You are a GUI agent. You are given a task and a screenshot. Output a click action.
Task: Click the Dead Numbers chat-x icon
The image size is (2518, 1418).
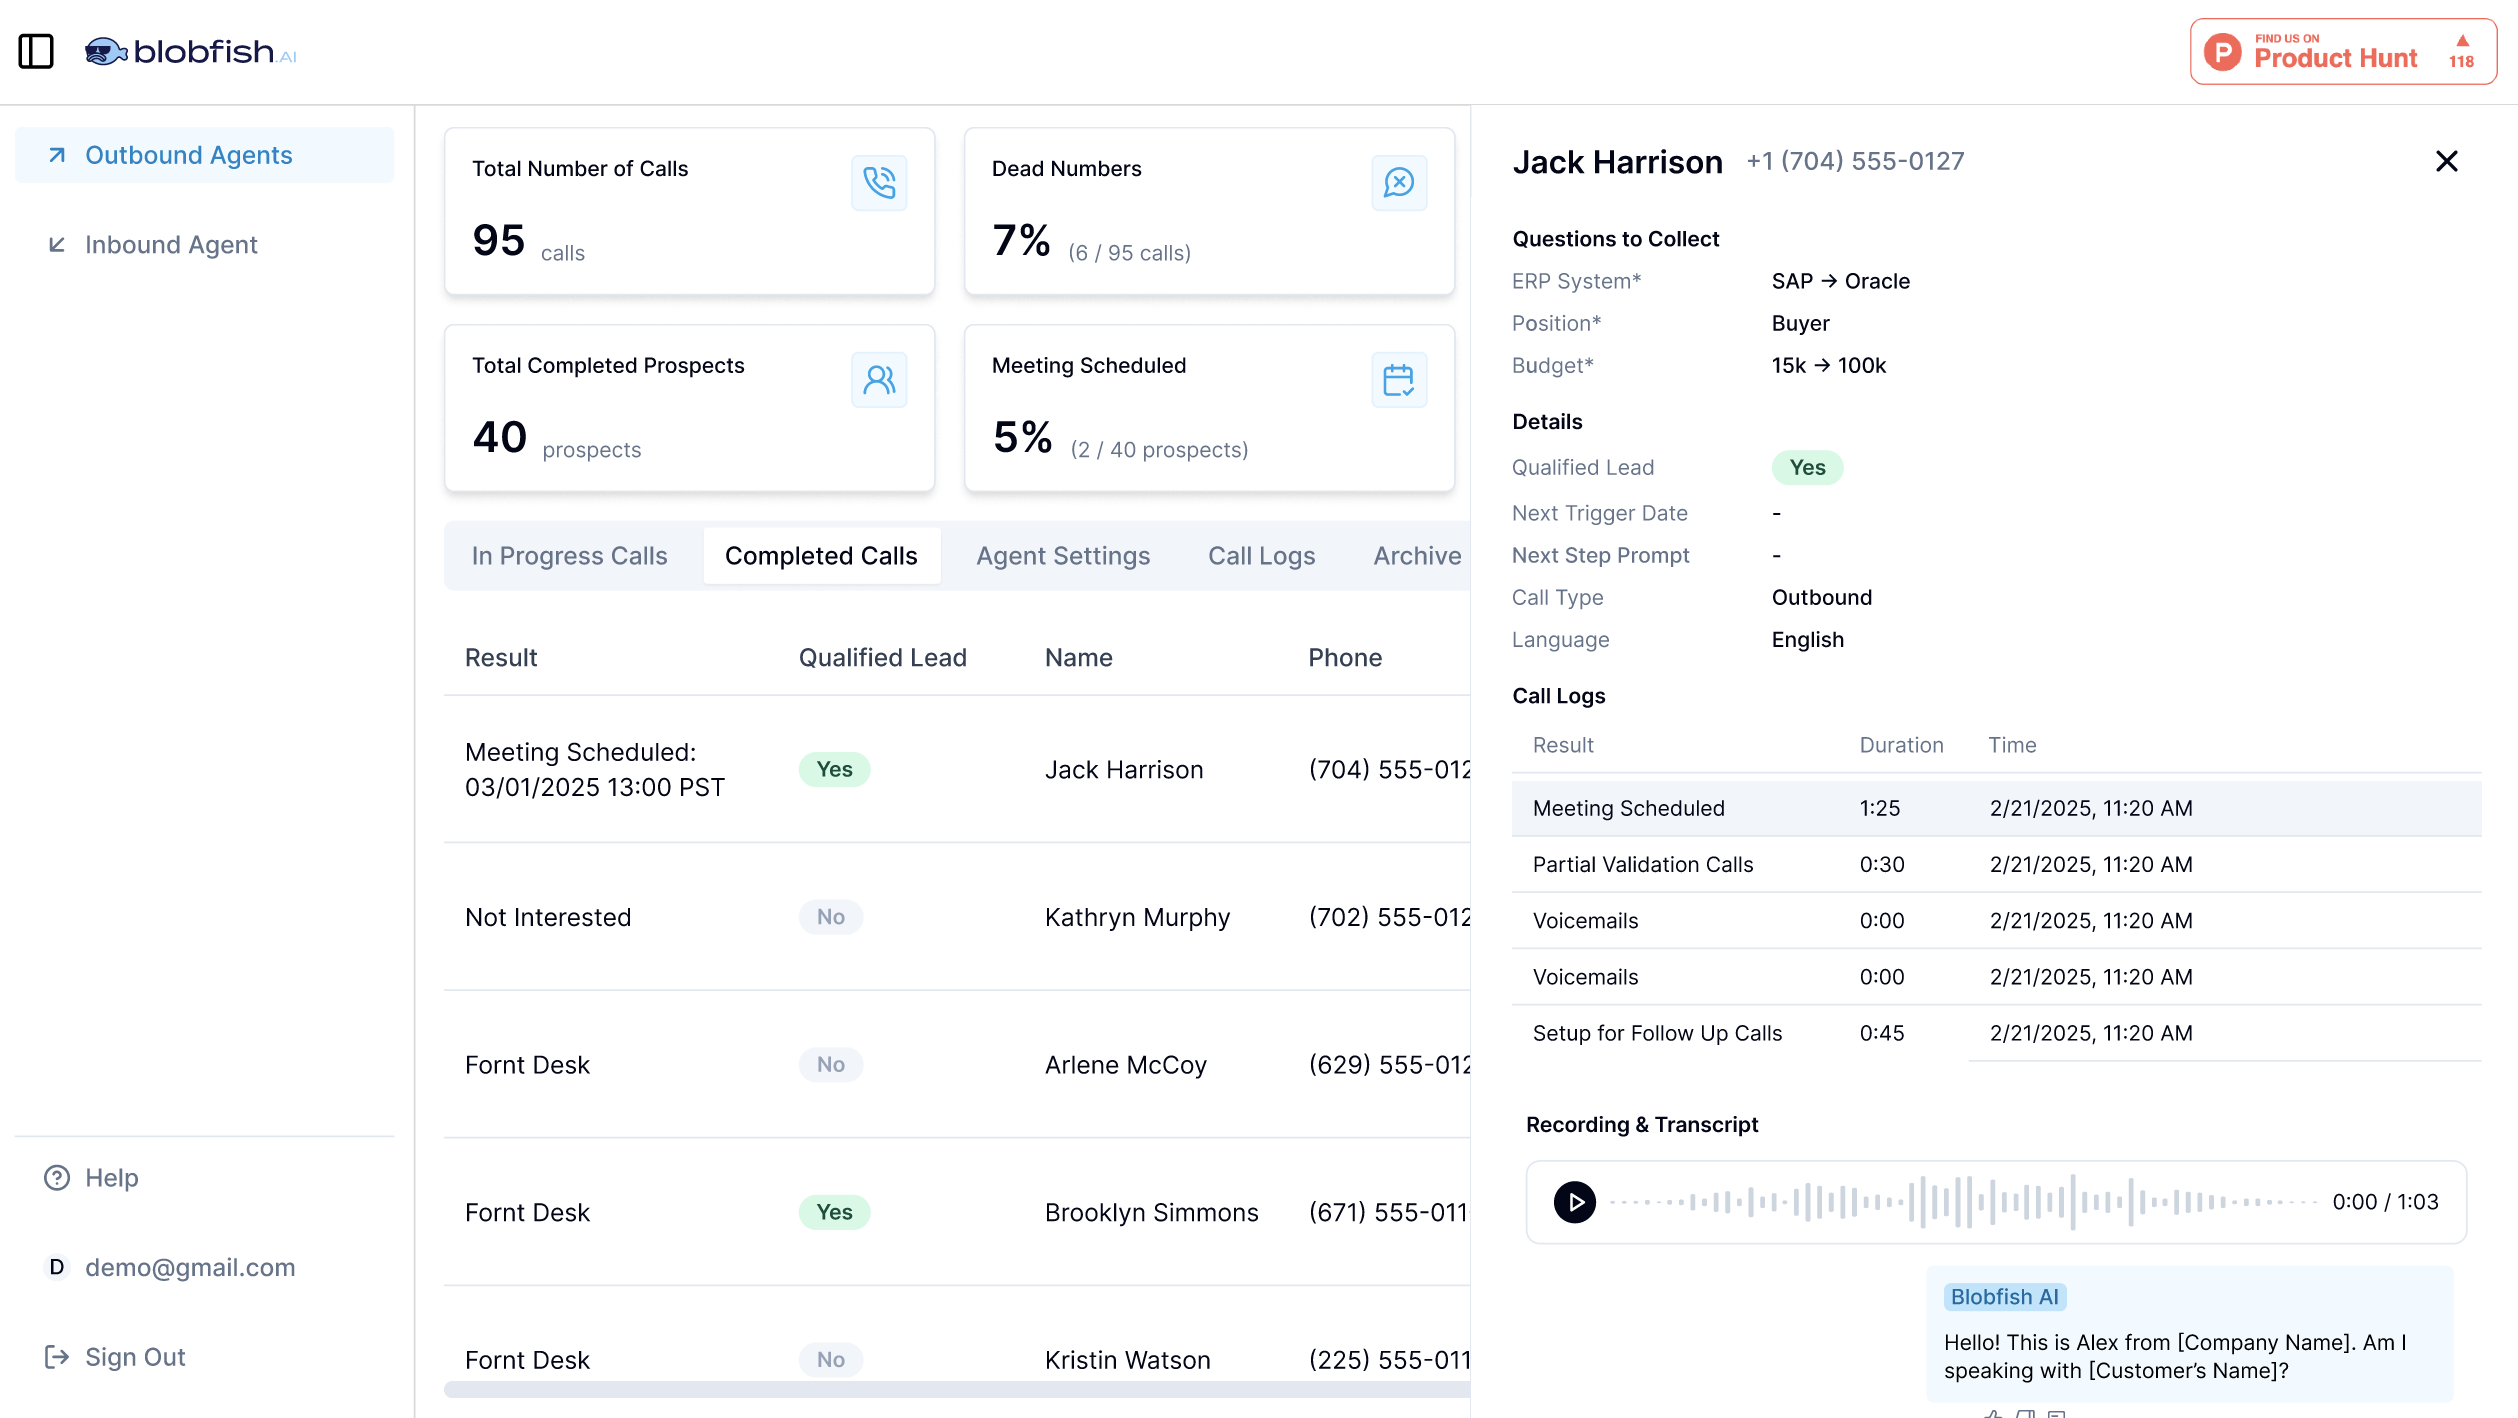tap(1398, 183)
